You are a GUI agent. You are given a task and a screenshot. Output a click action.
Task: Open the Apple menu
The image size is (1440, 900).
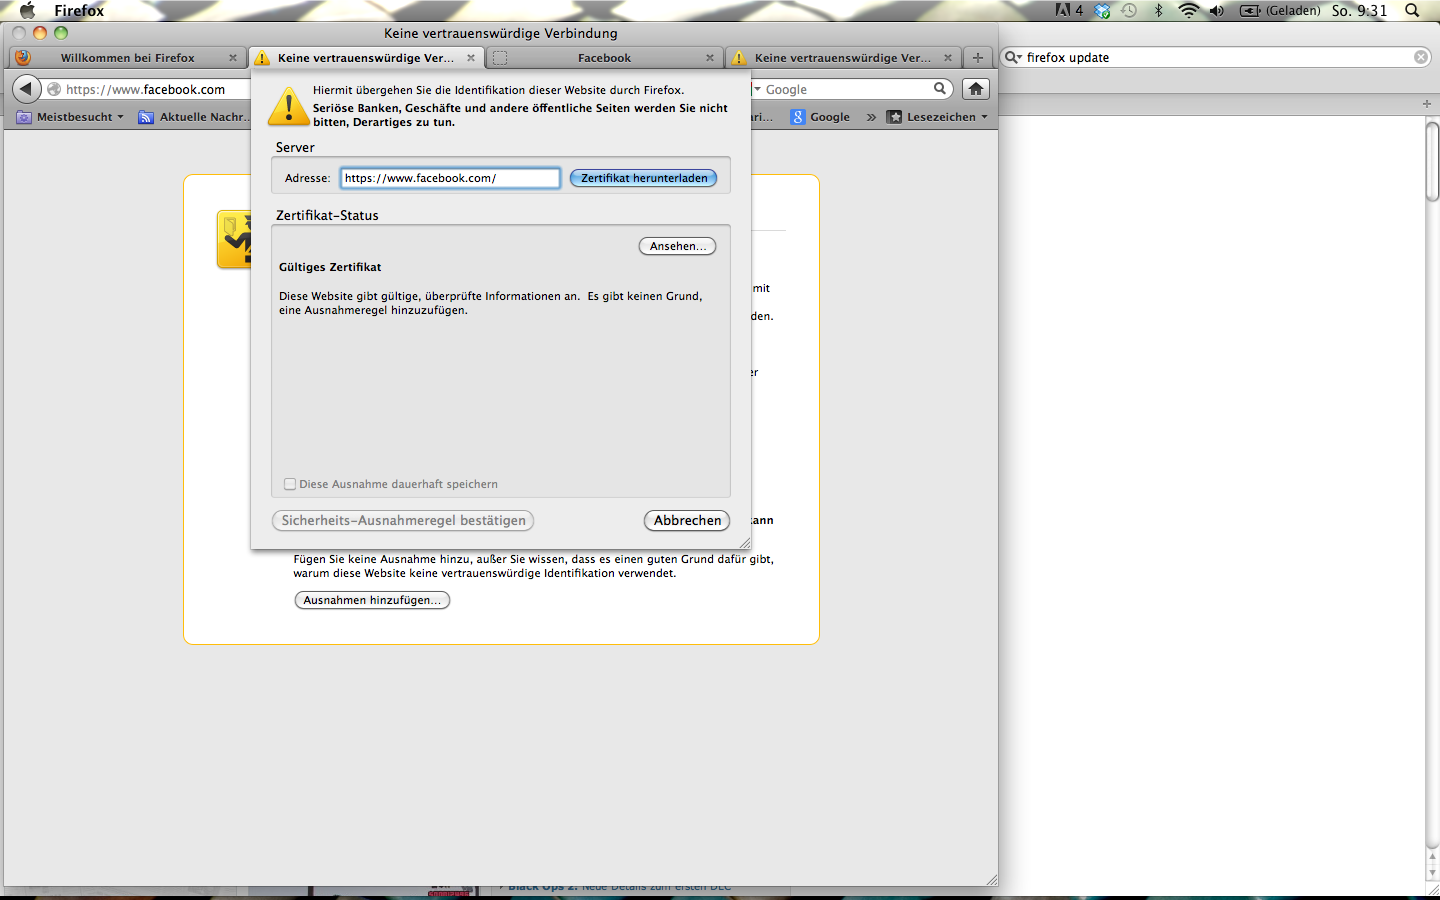click(x=27, y=10)
